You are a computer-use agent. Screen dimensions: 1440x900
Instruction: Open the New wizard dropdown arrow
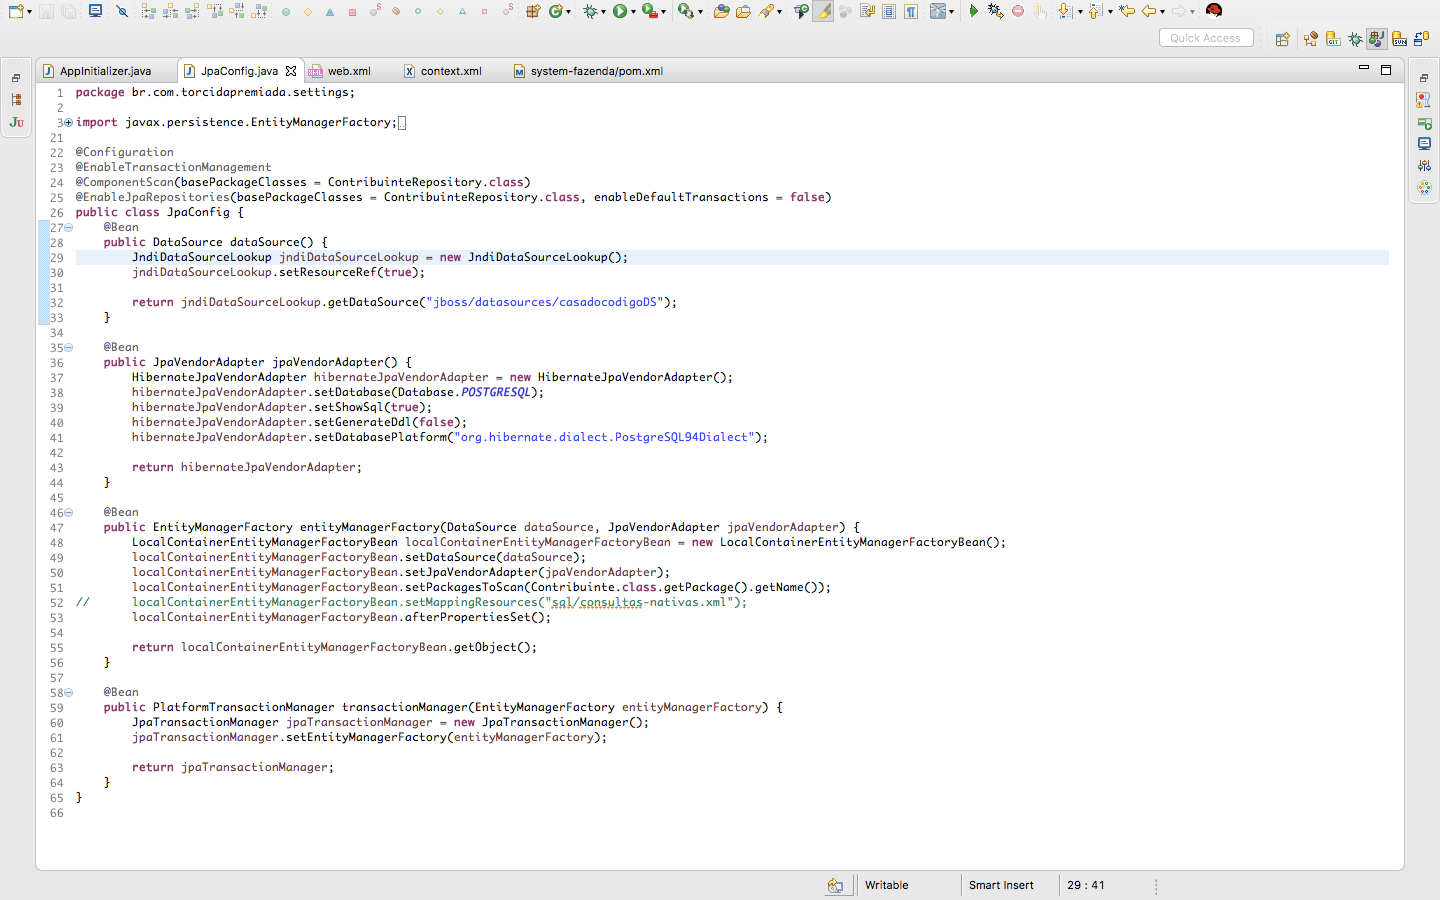pos(30,12)
